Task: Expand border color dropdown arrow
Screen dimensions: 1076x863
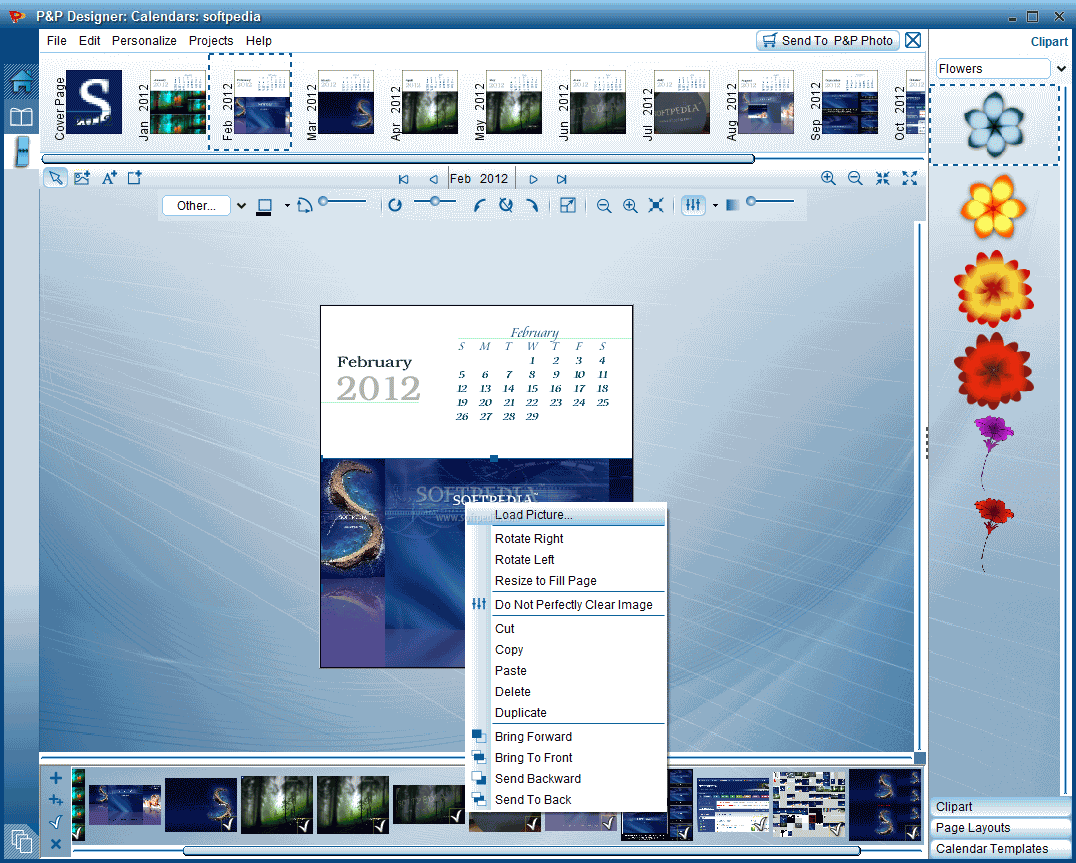Action: point(287,206)
